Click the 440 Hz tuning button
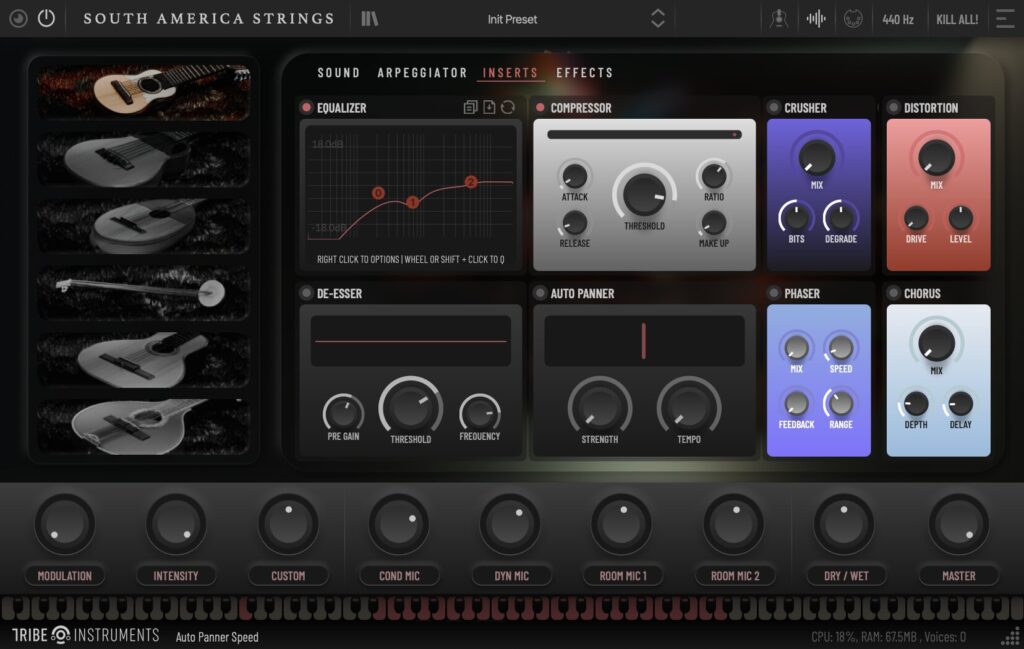The image size is (1024, 649). [898, 20]
